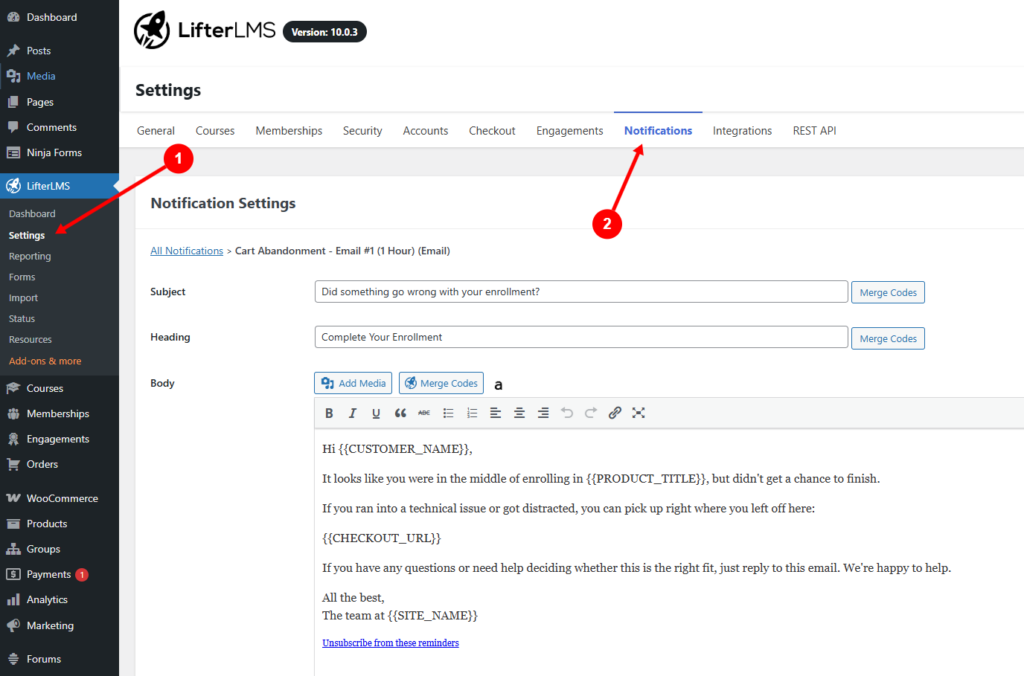Open Merge Codes for the Subject field
The image size is (1024, 676).
tap(888, 293)
